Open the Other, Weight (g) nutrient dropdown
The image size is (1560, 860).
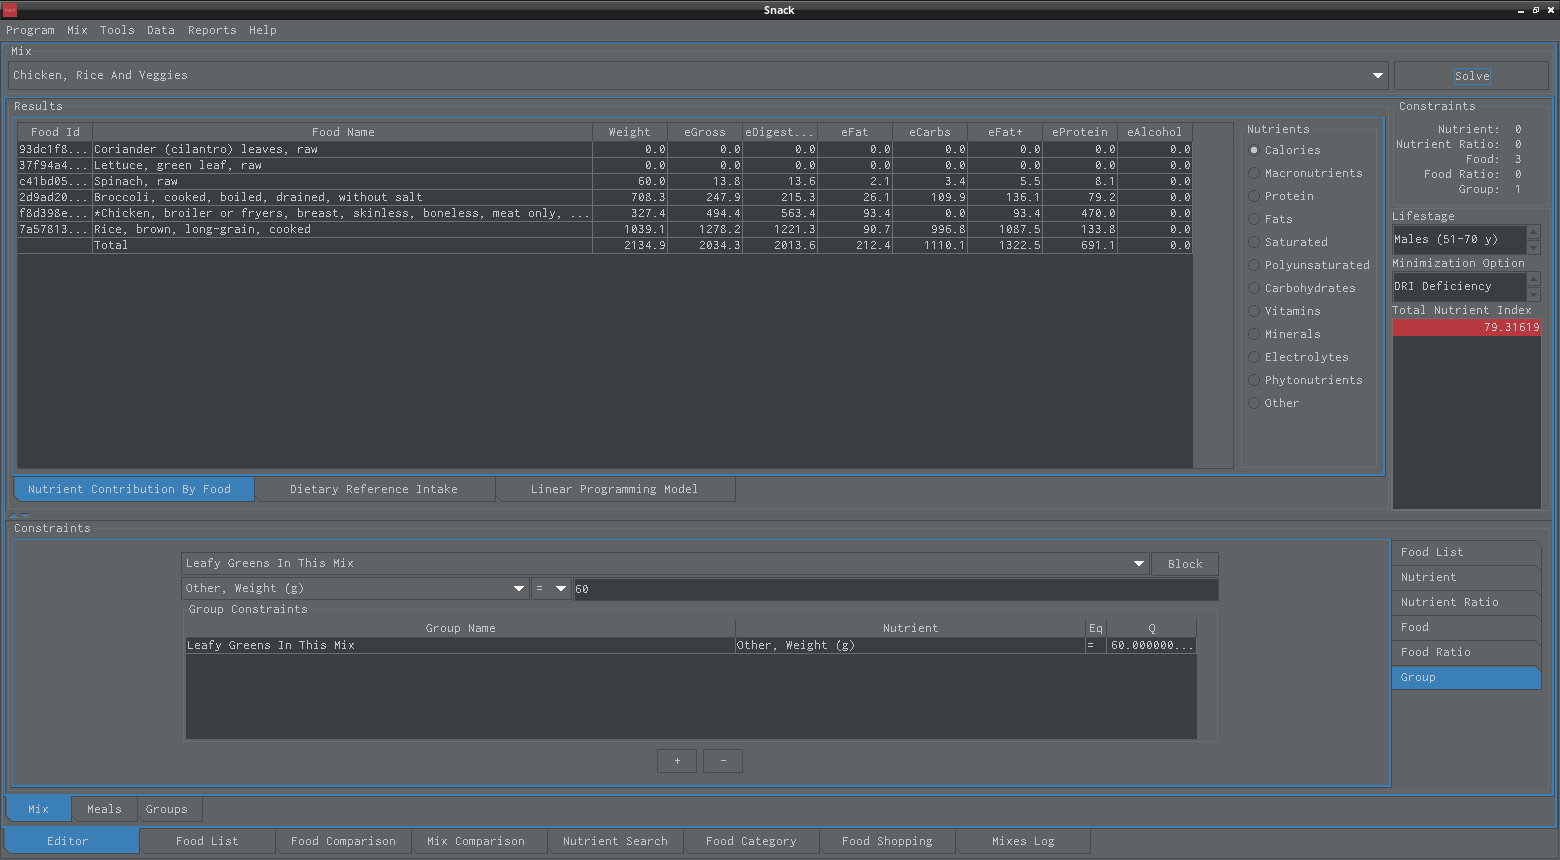518,589
